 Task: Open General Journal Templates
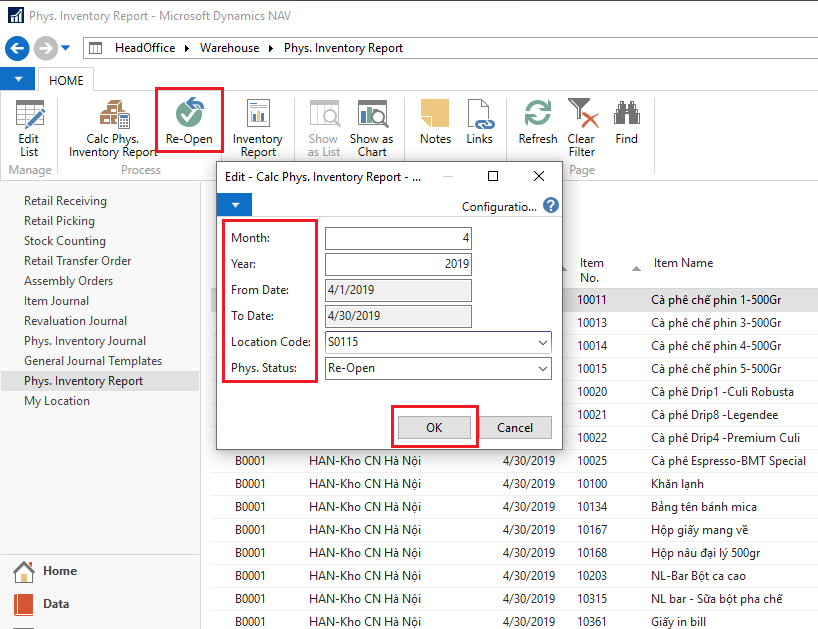[x=93, y=361]
